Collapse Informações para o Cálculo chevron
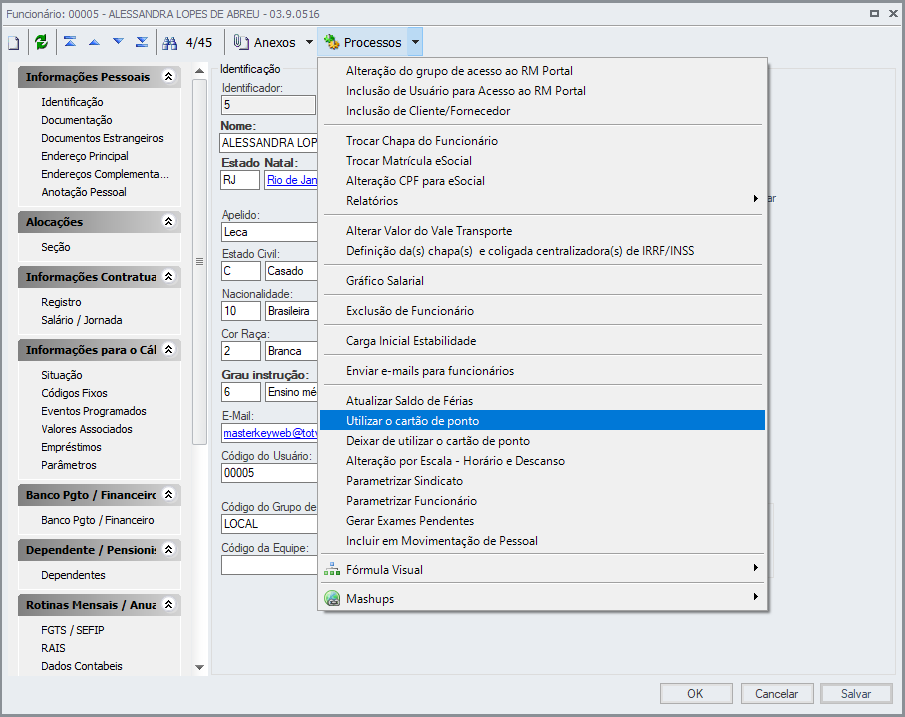Screen dimensions: 905x717 click(x=169, y=349)
